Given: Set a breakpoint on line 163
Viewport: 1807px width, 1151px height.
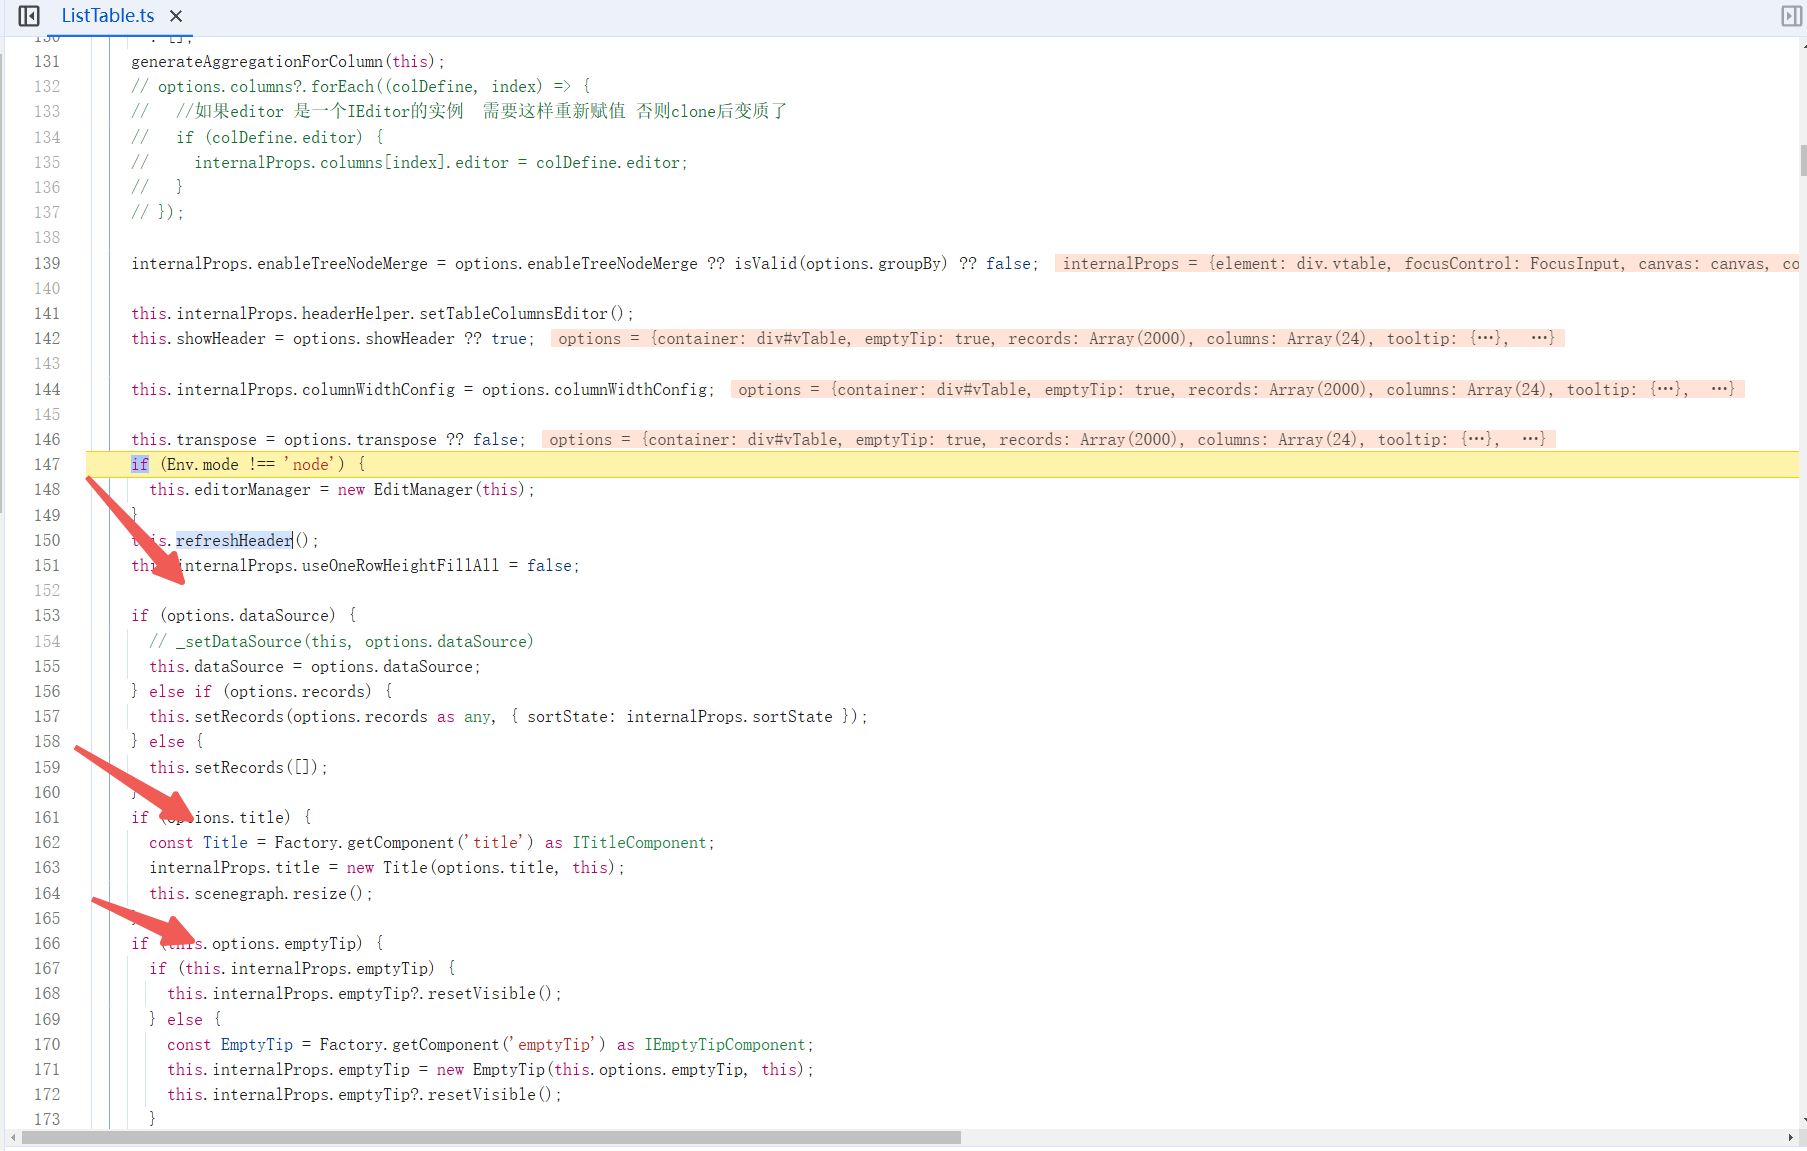Looking at the screenshot, I should [x=47, y=867].
